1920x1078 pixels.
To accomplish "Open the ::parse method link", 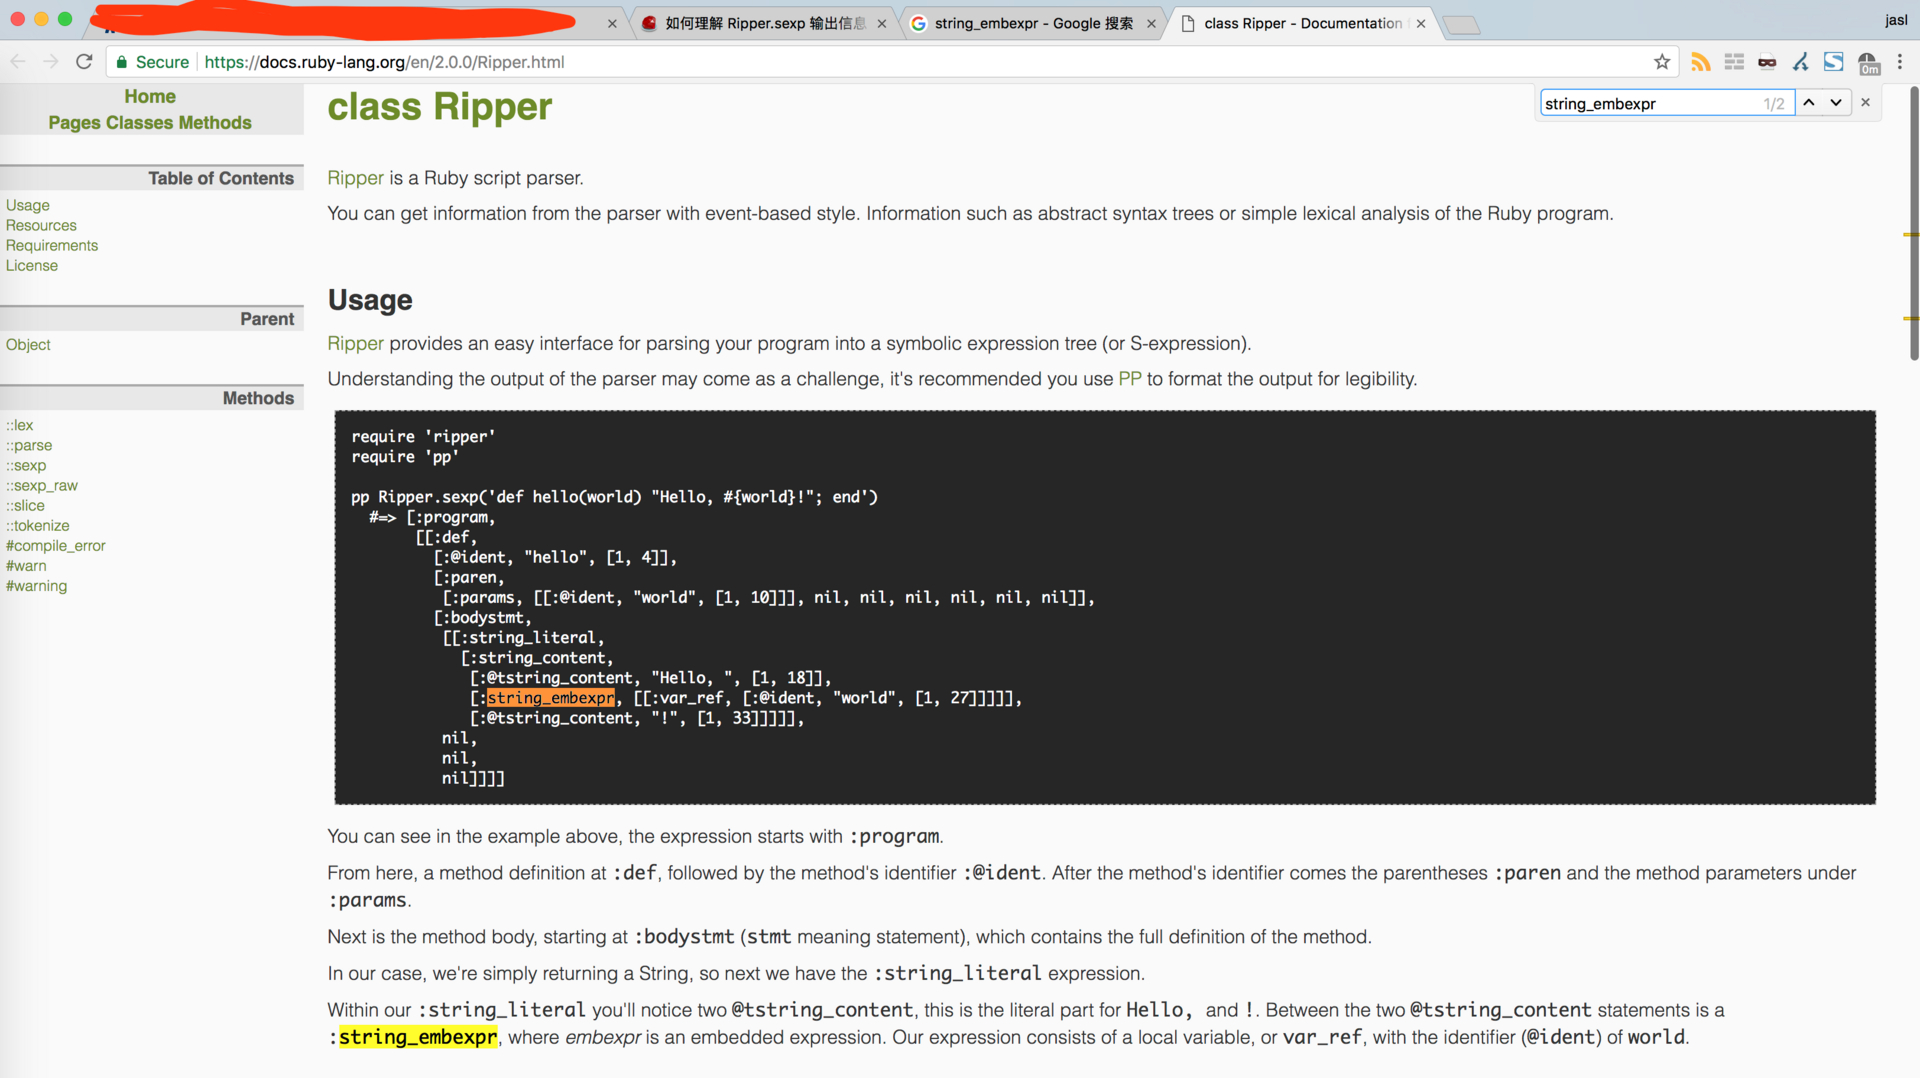I will point(29,445).
